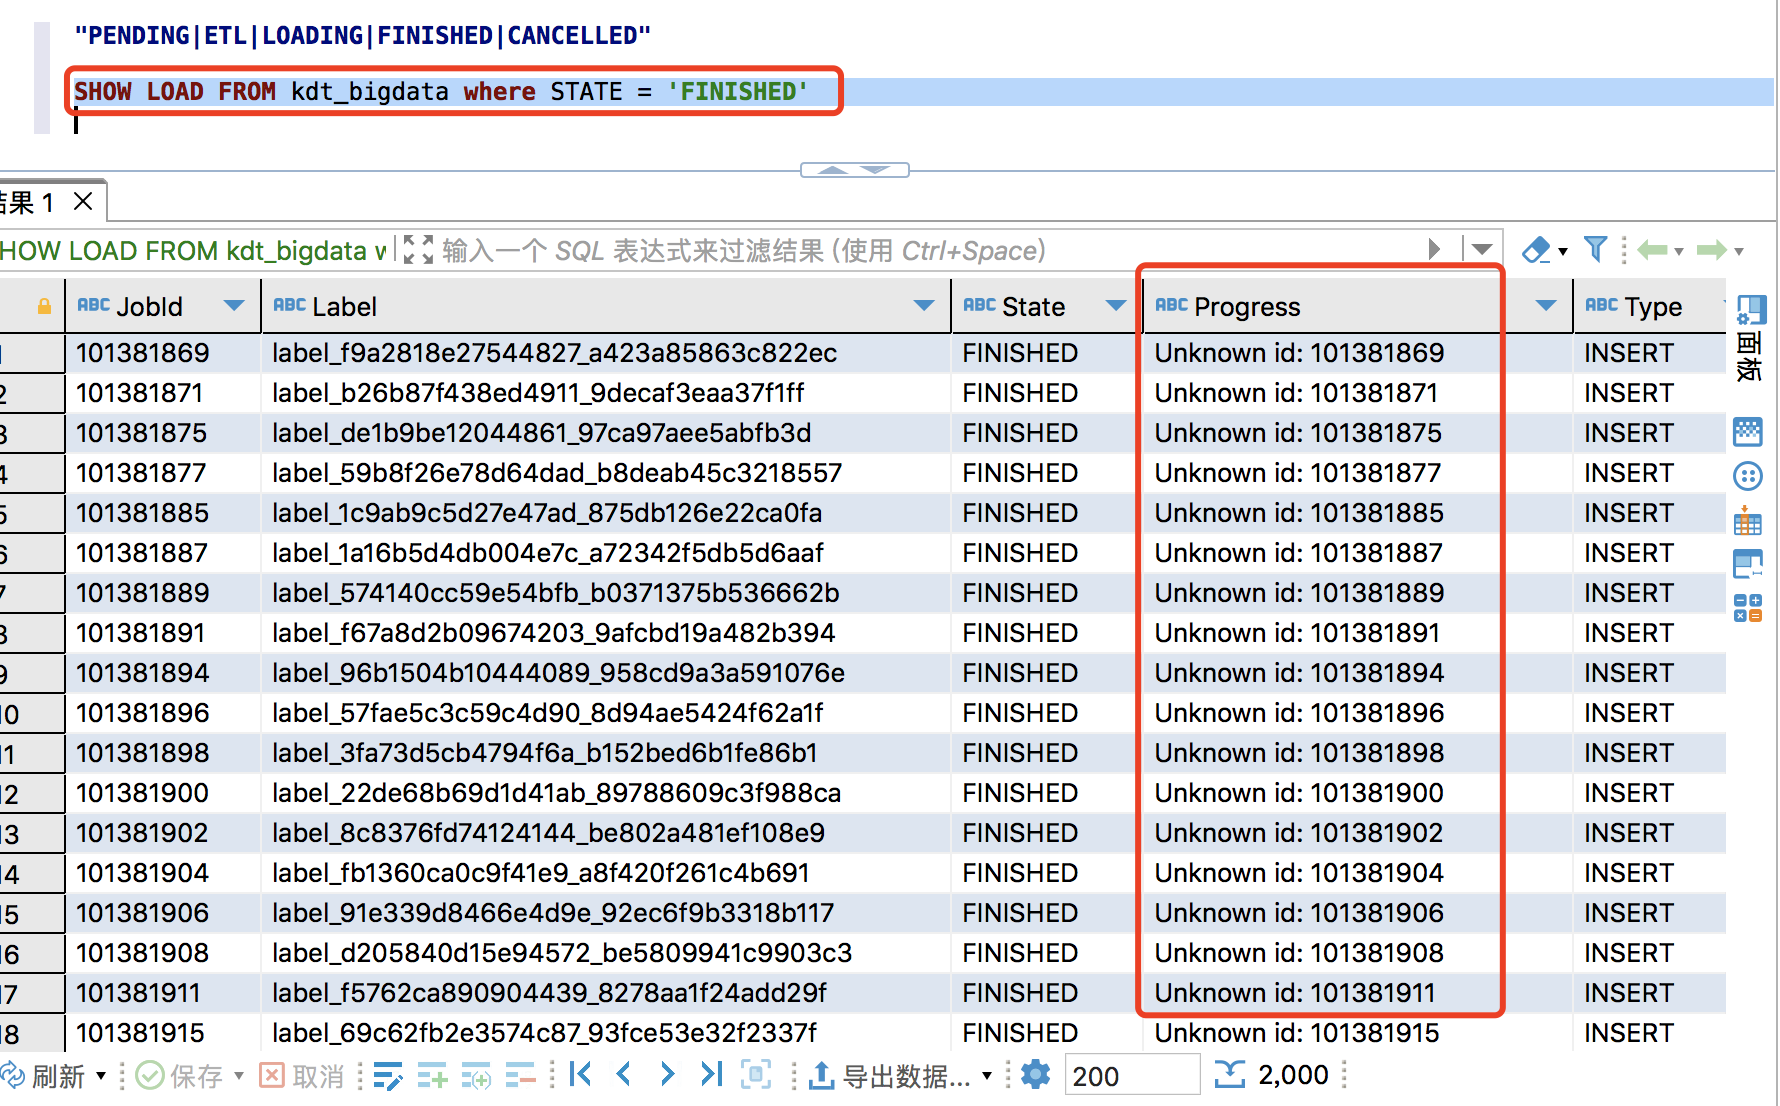Open the result settings gear icon
Viewport: 1780px width, 1106px height.
tap(1036, 1075)
